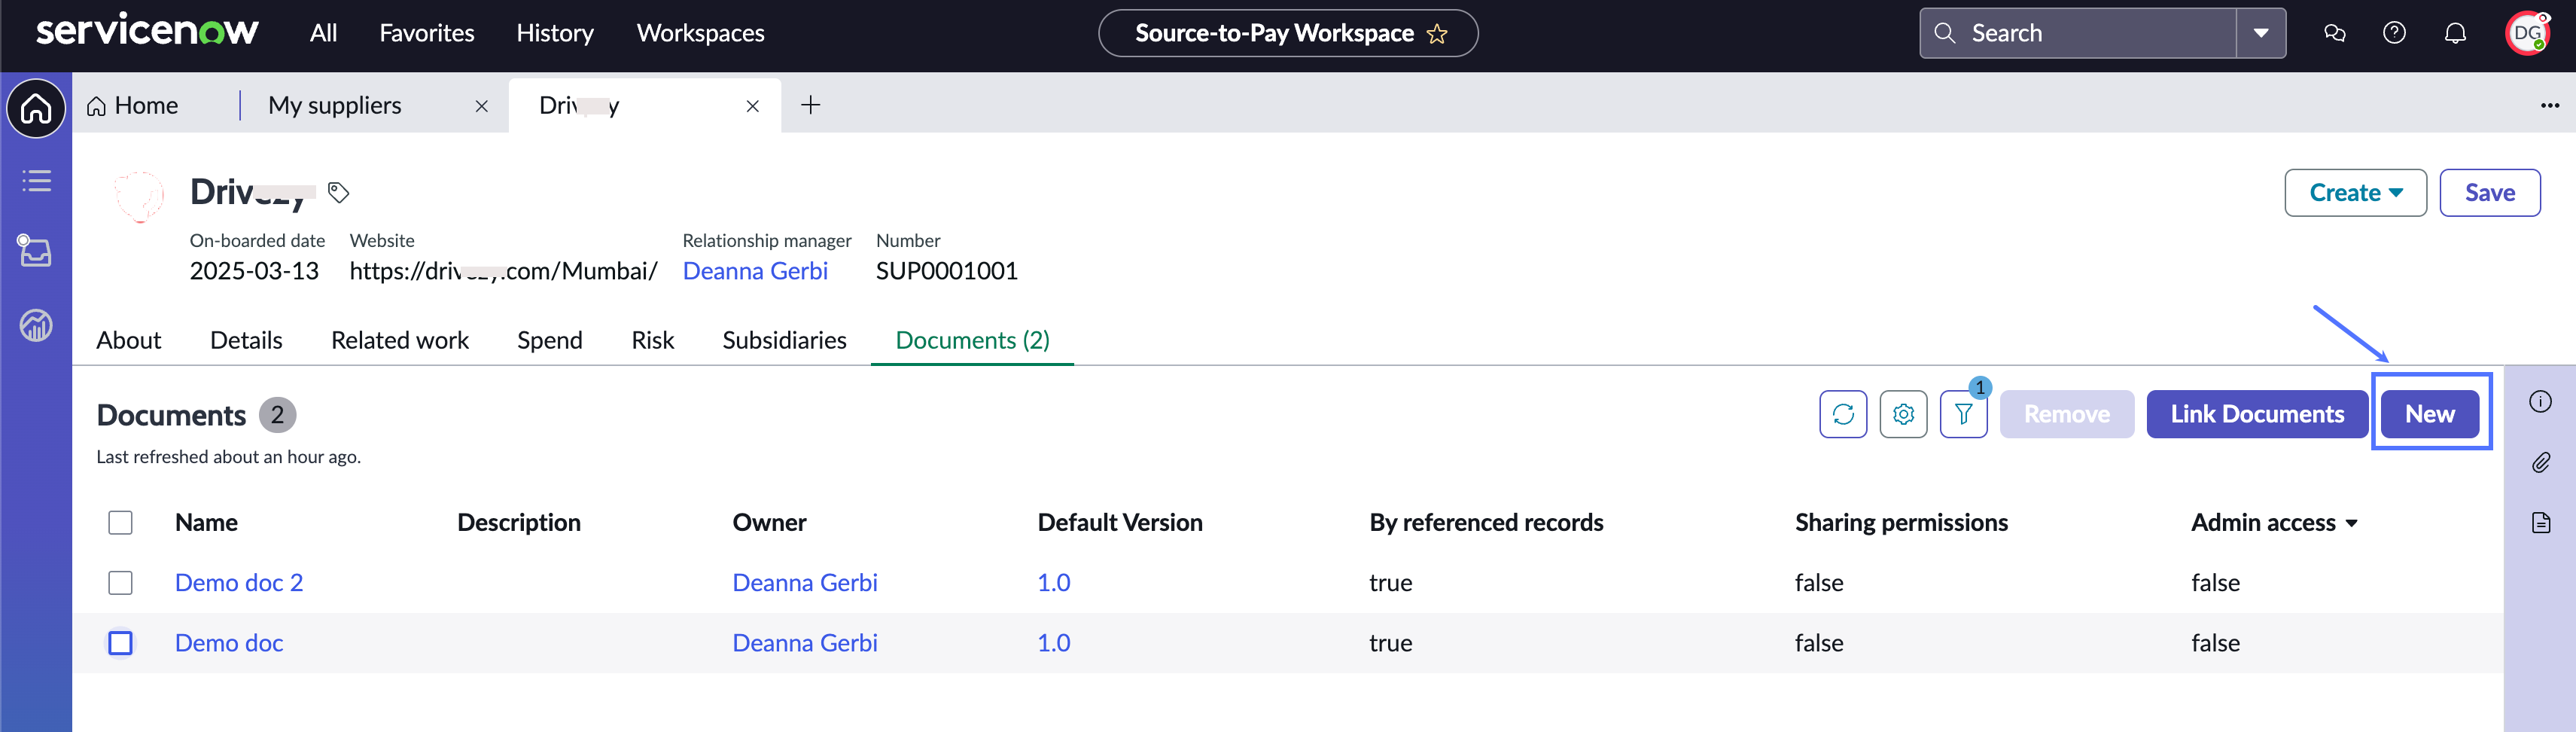Click the supplier logo image

click(x=138, y=196)
